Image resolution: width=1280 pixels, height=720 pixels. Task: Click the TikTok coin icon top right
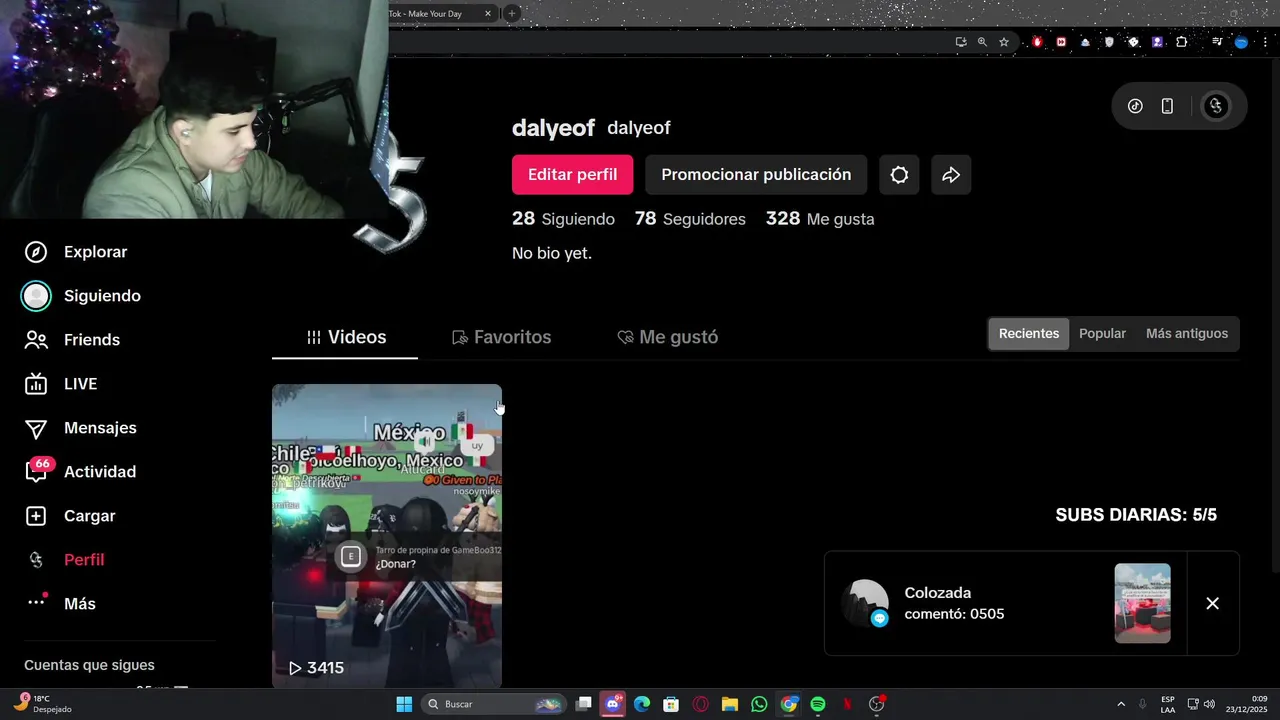point(1135,106)
